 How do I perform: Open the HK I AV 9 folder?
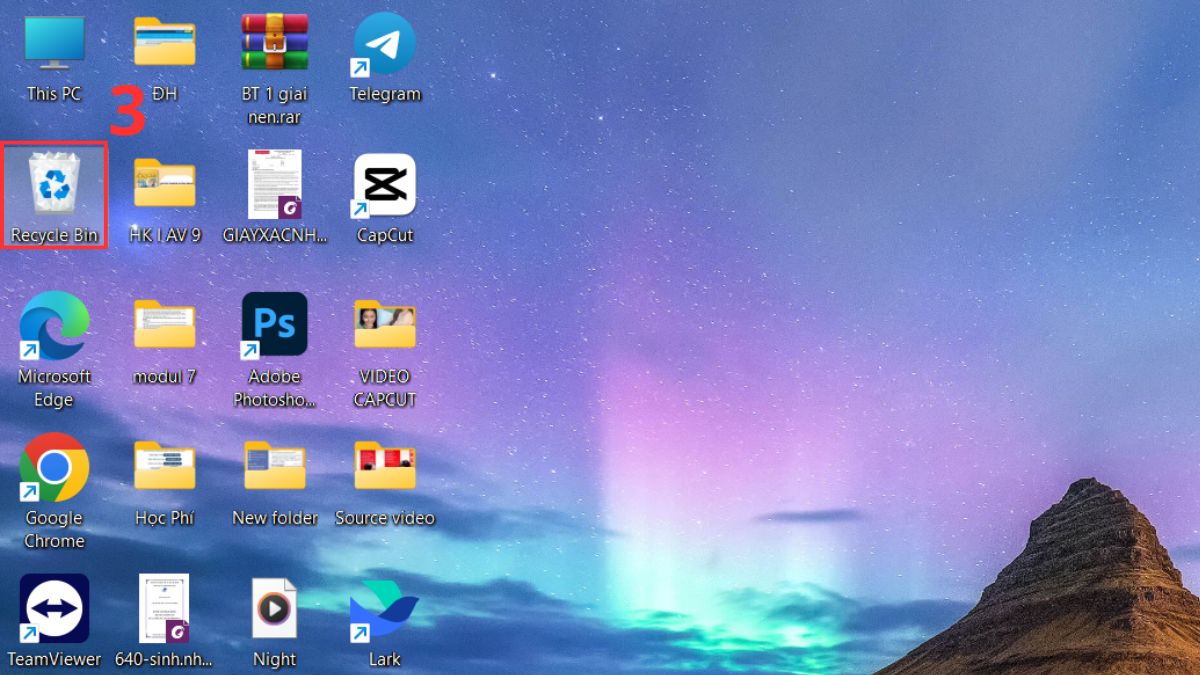coord(164,185)
